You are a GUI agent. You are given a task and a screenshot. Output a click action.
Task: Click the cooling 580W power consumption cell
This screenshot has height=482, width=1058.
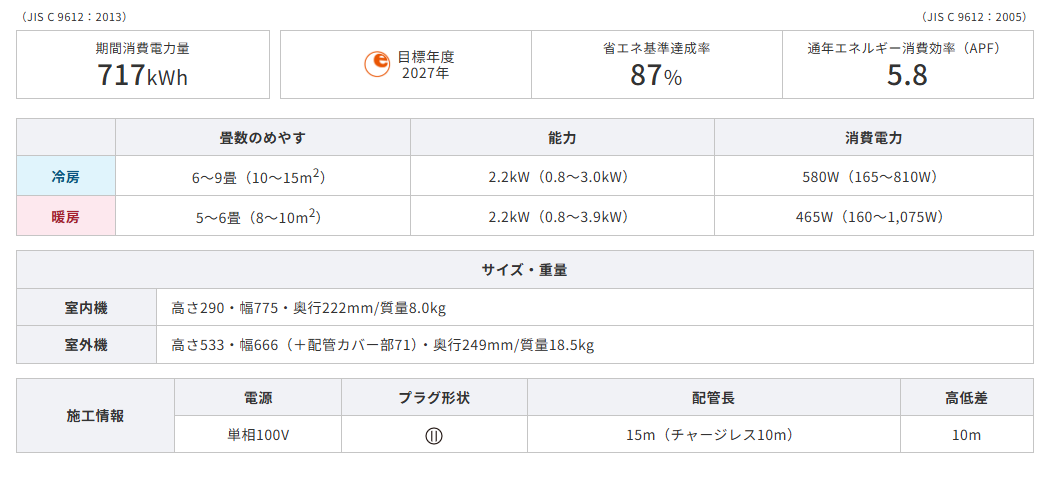pos(874,177)
